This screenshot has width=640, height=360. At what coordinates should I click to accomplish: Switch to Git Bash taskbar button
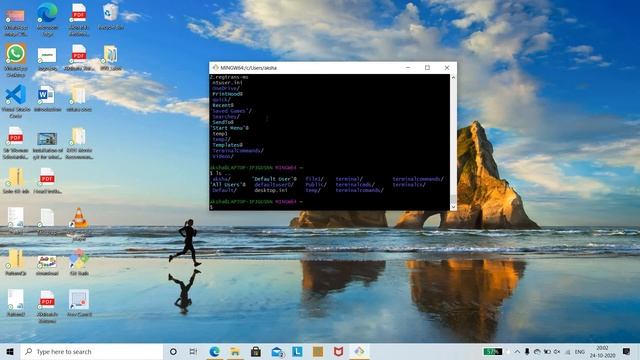click(359, 351)
